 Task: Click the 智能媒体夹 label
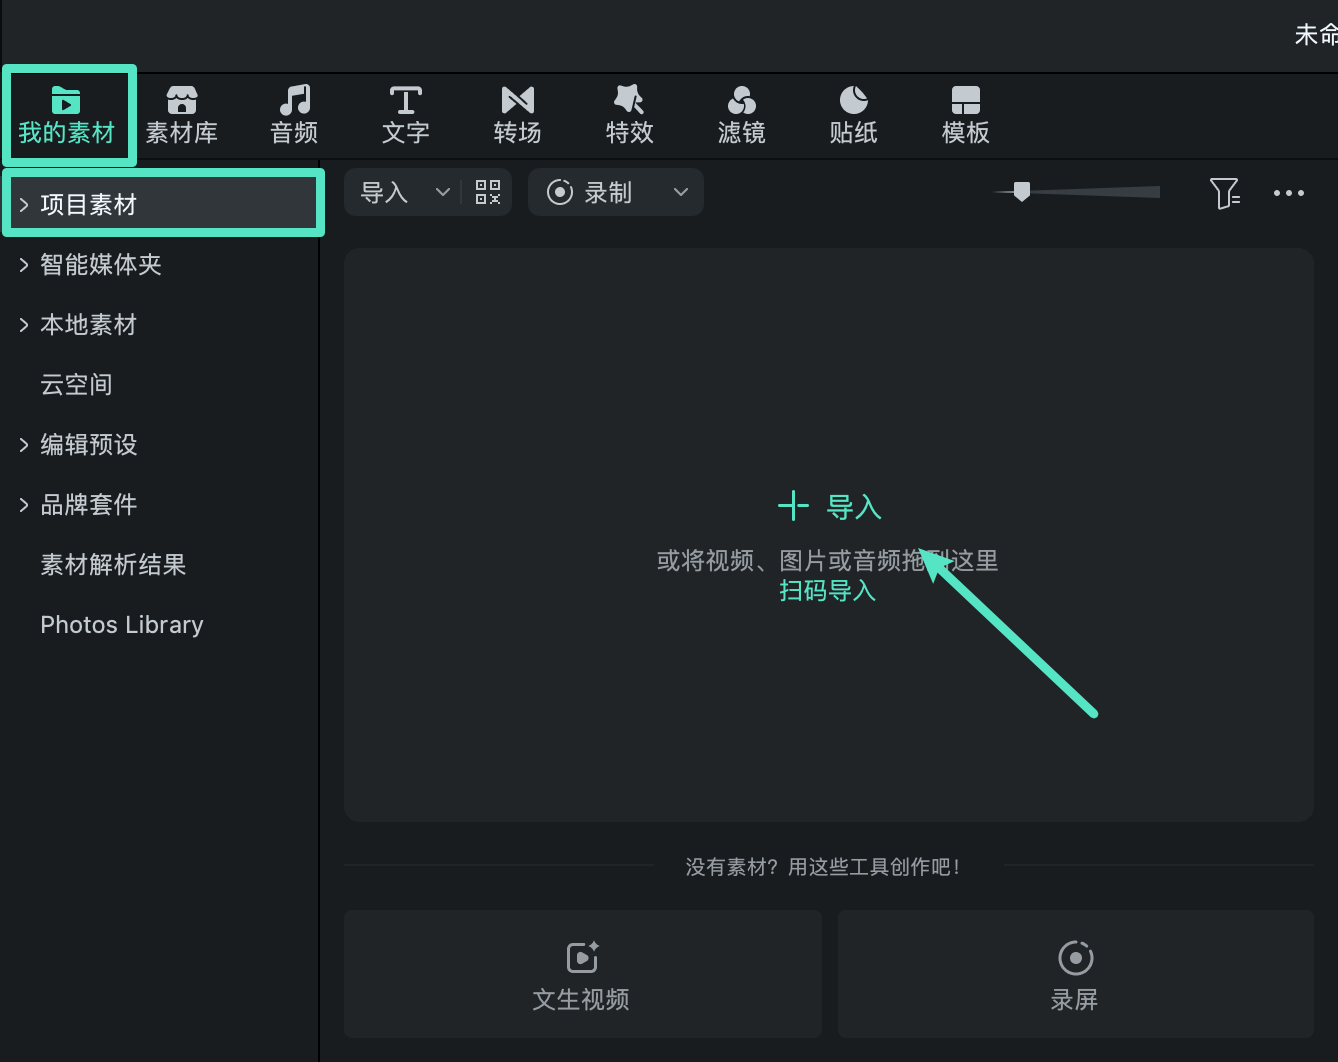click(101, 265)
